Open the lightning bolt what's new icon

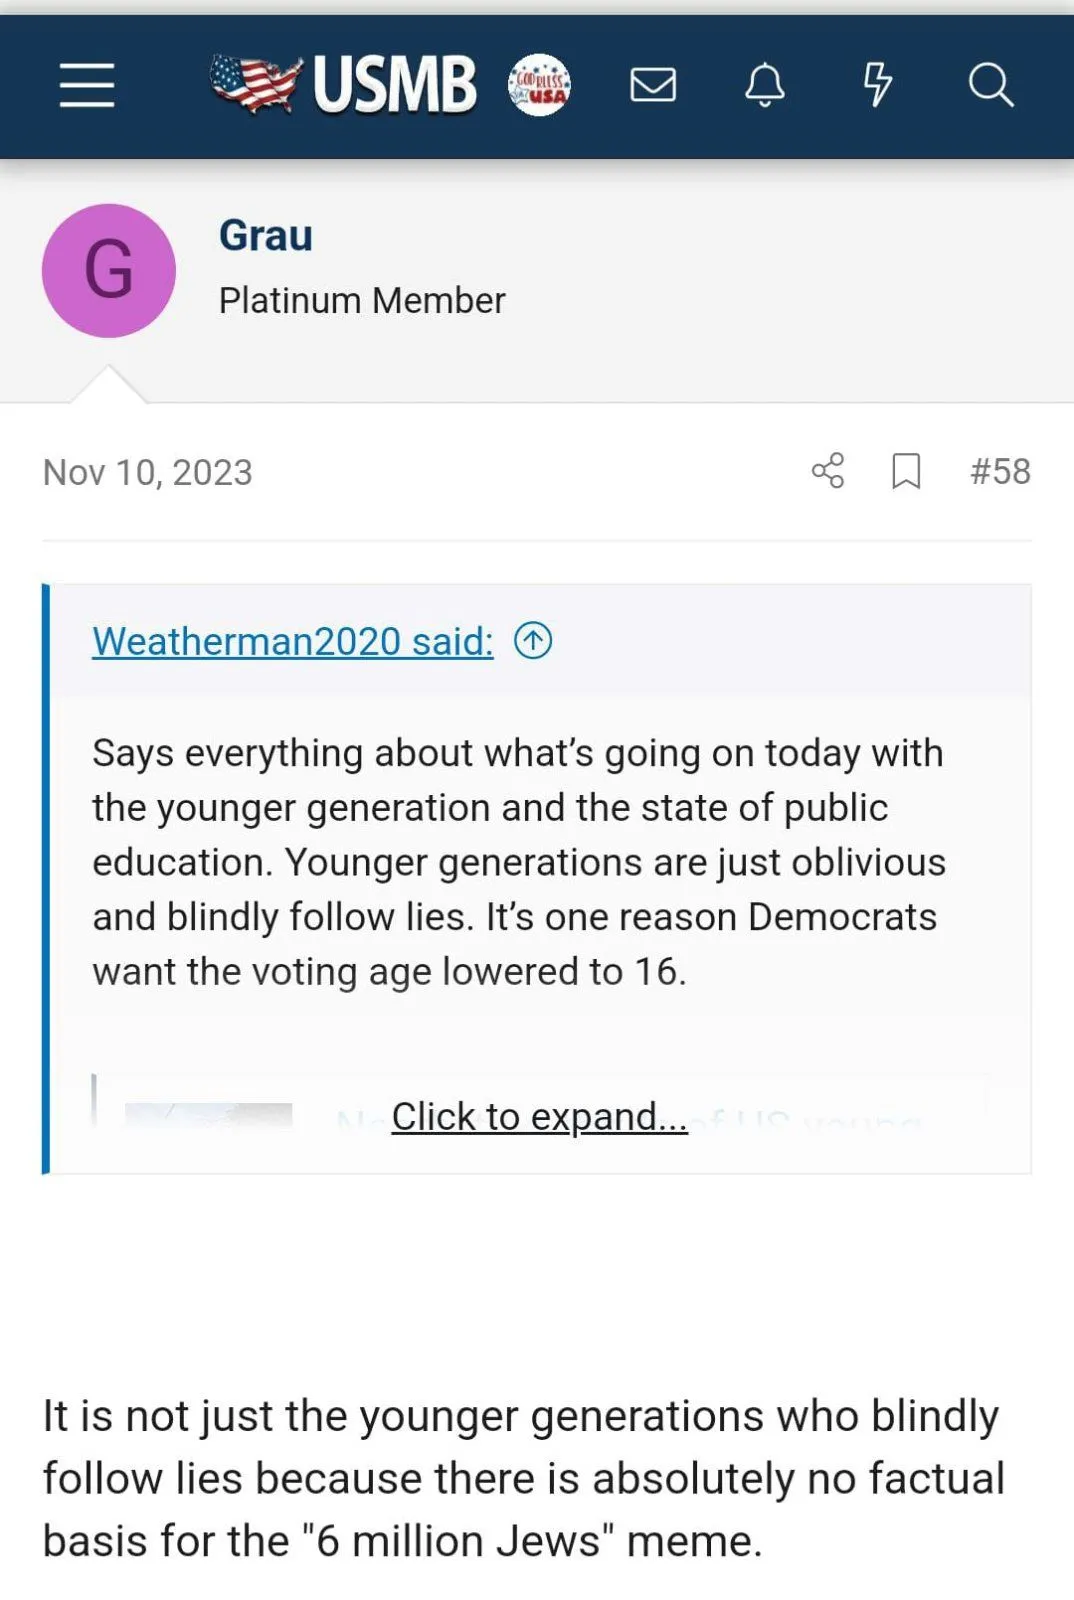tap(877, 85)
